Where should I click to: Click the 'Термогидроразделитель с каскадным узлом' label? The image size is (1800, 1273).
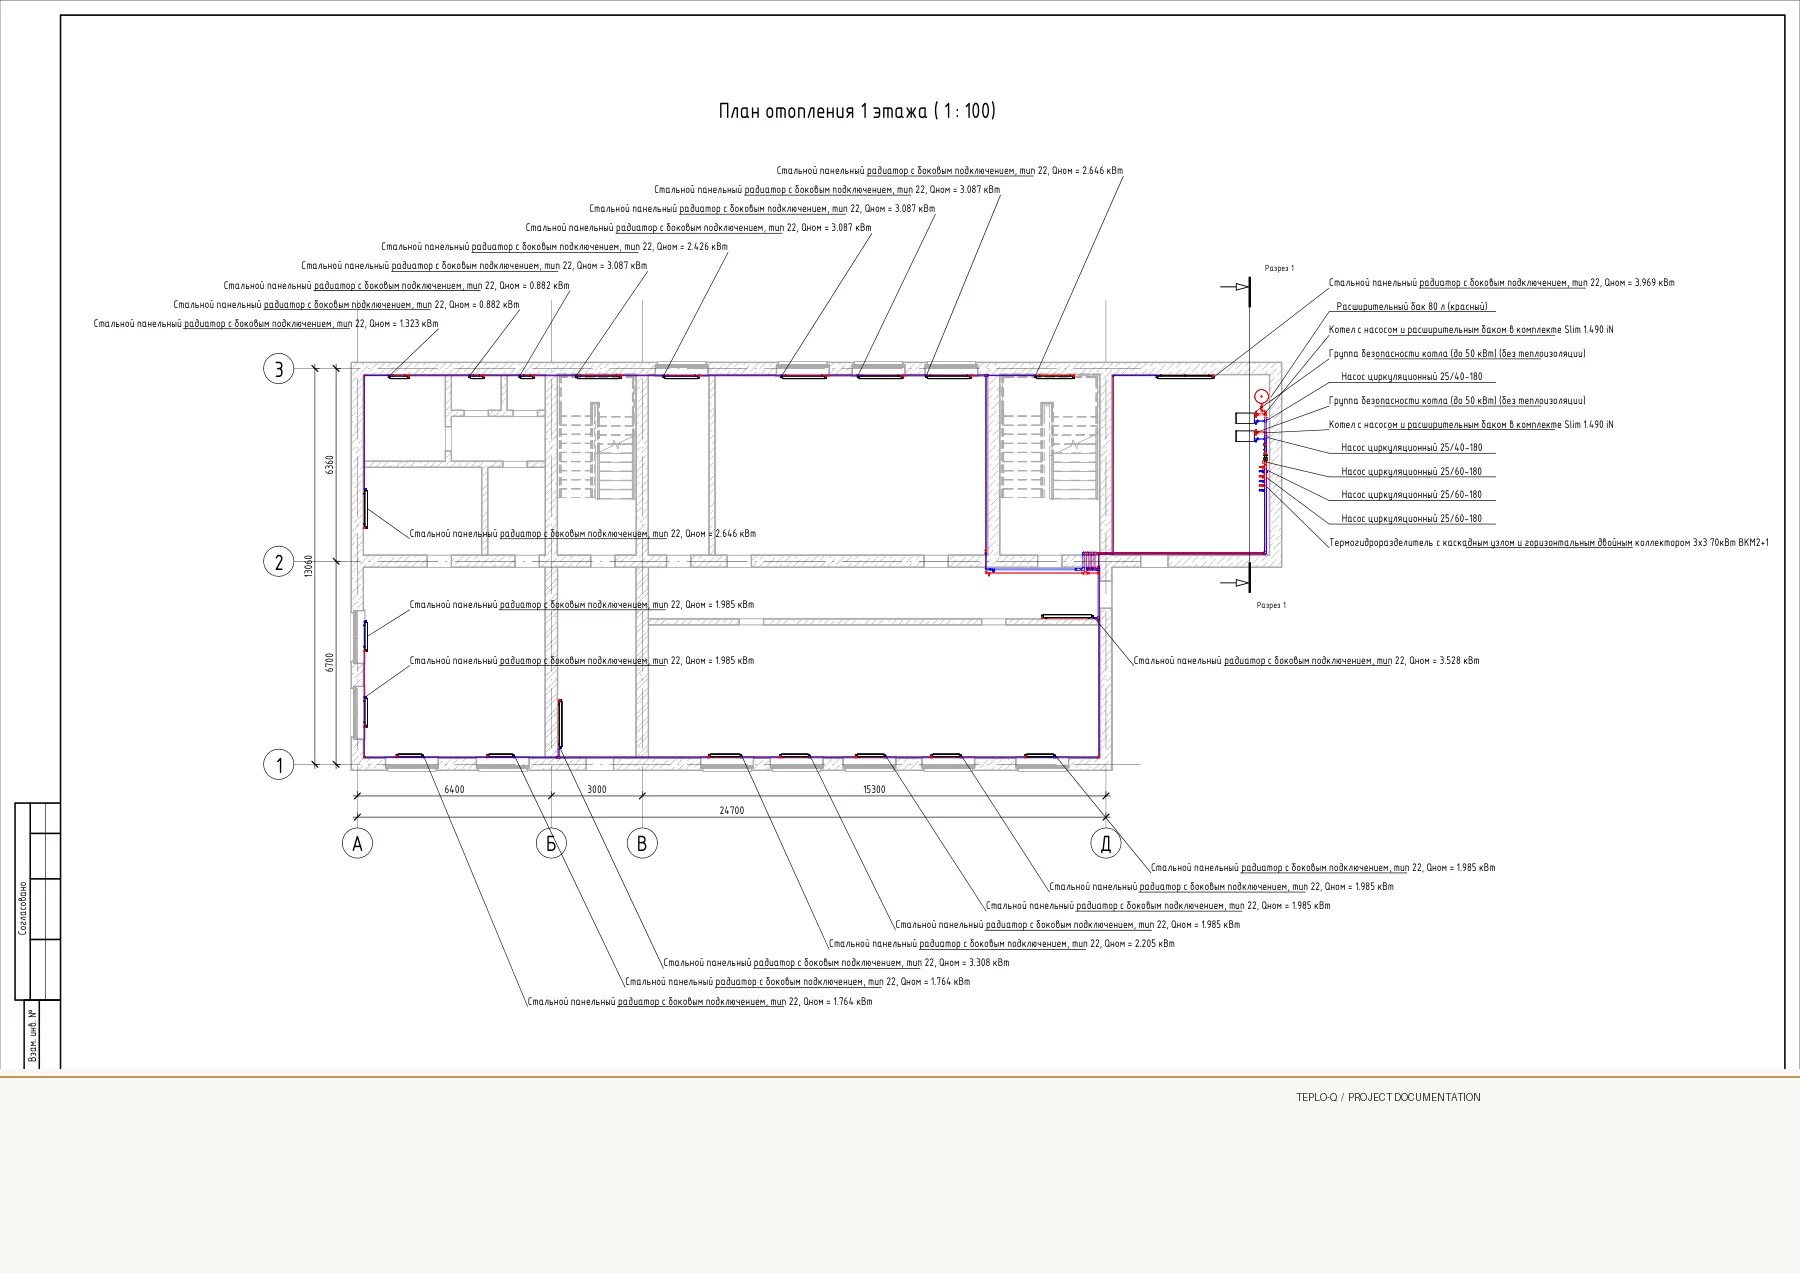point(1549,543)
